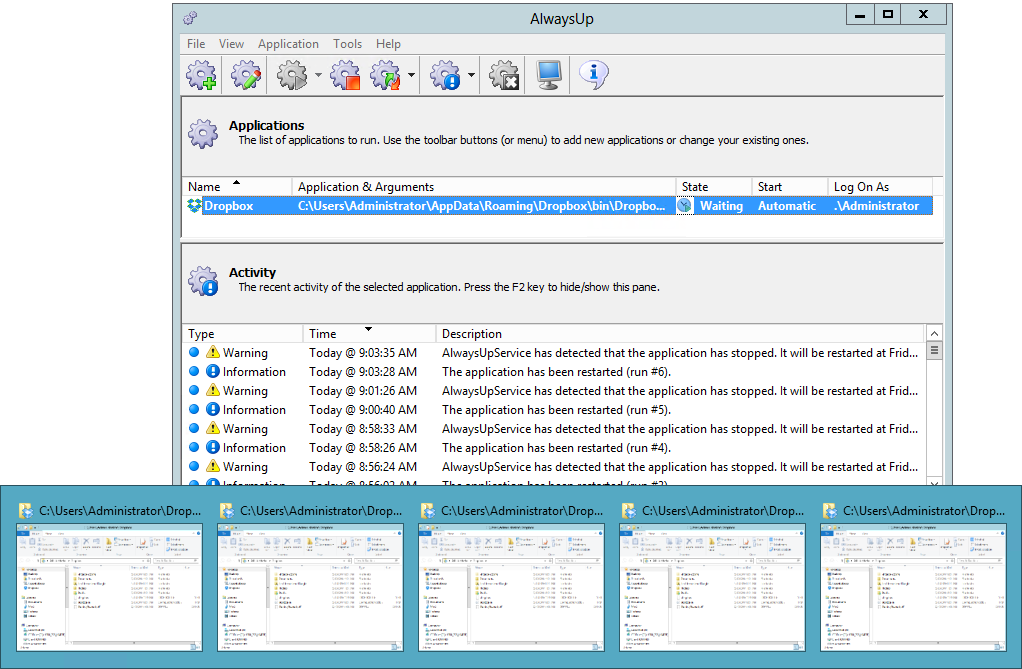
Task: Click the Restart Application toolbar icon
Action: point(385,75)
